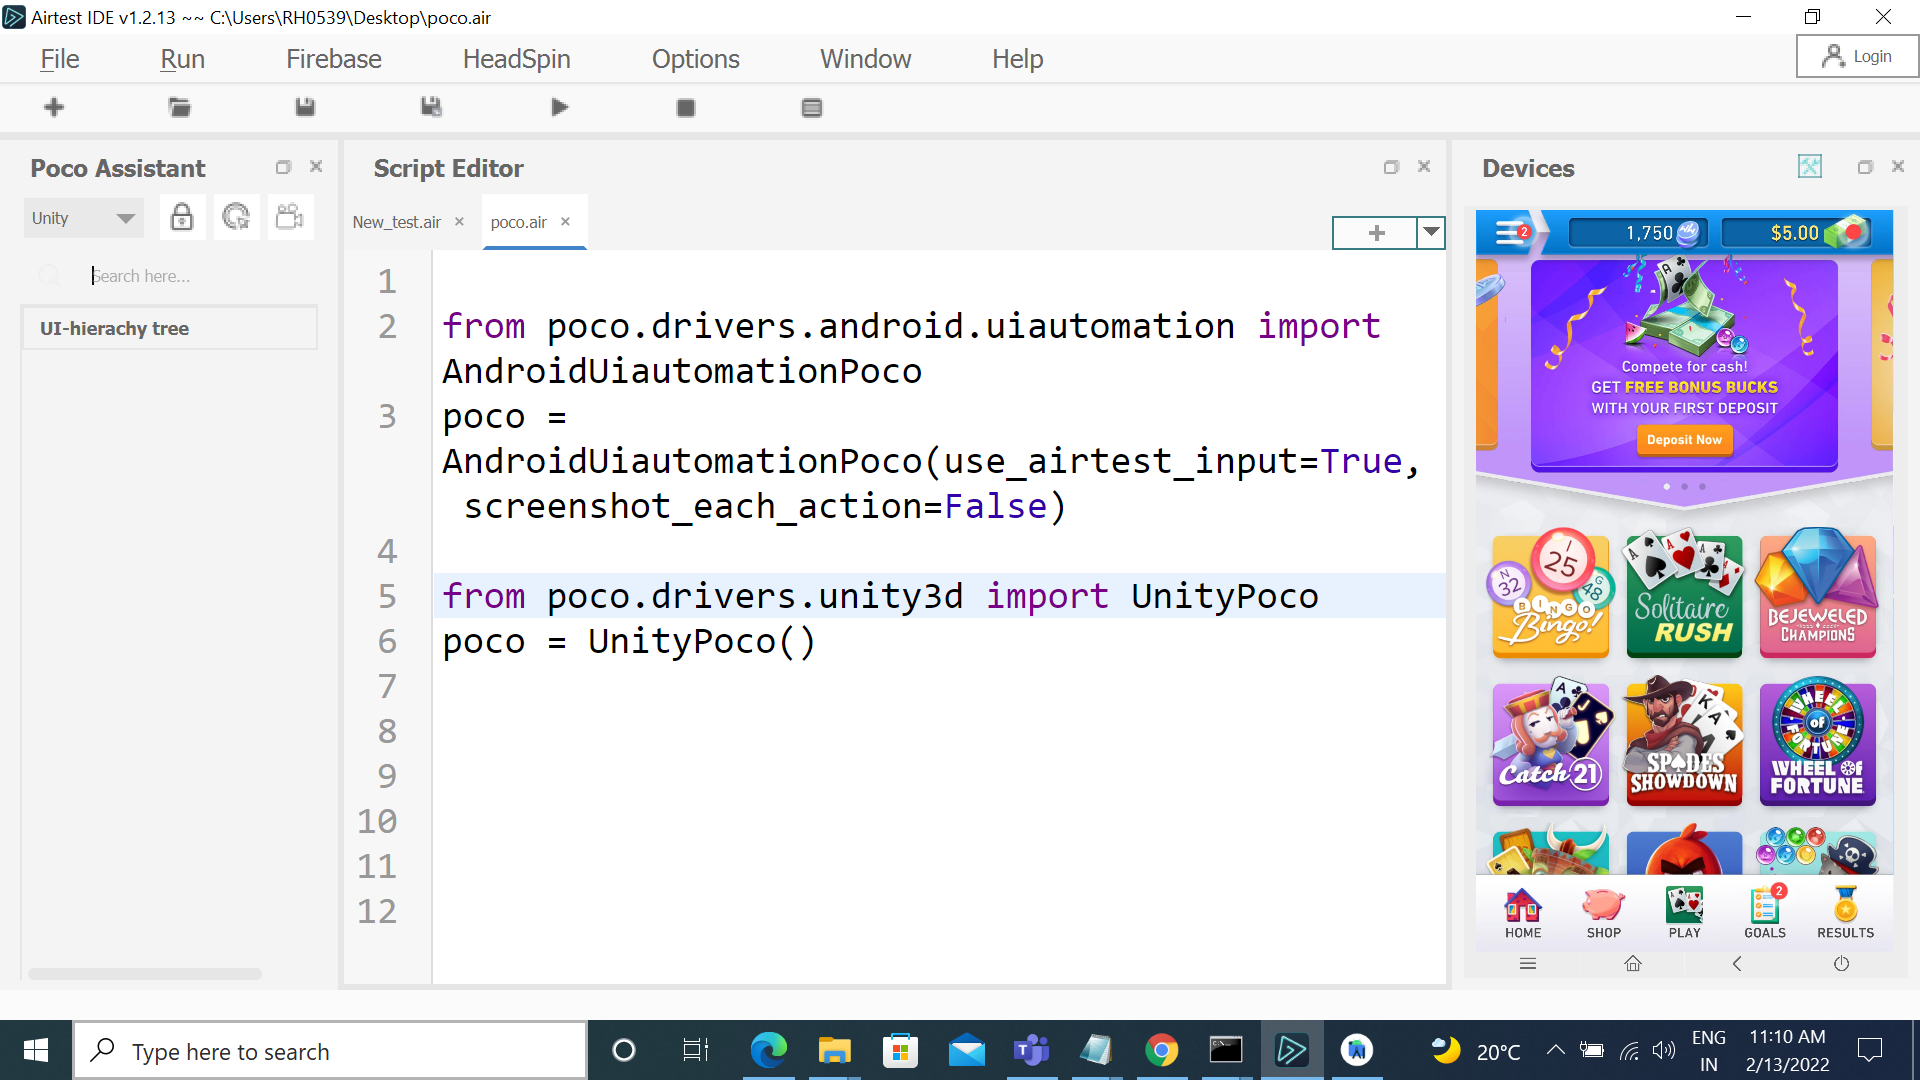1920x1080 pixels.
Task: Close the poco.air tab
Action: [x=566, y=222]
